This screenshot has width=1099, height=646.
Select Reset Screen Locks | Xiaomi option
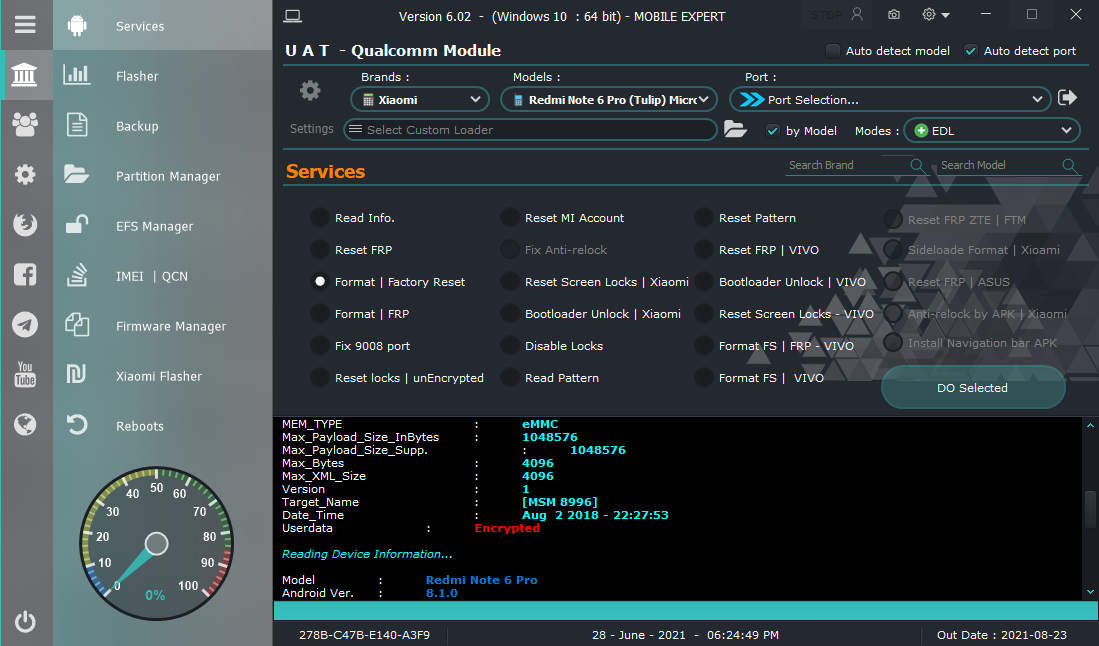(x=510, y=282)
